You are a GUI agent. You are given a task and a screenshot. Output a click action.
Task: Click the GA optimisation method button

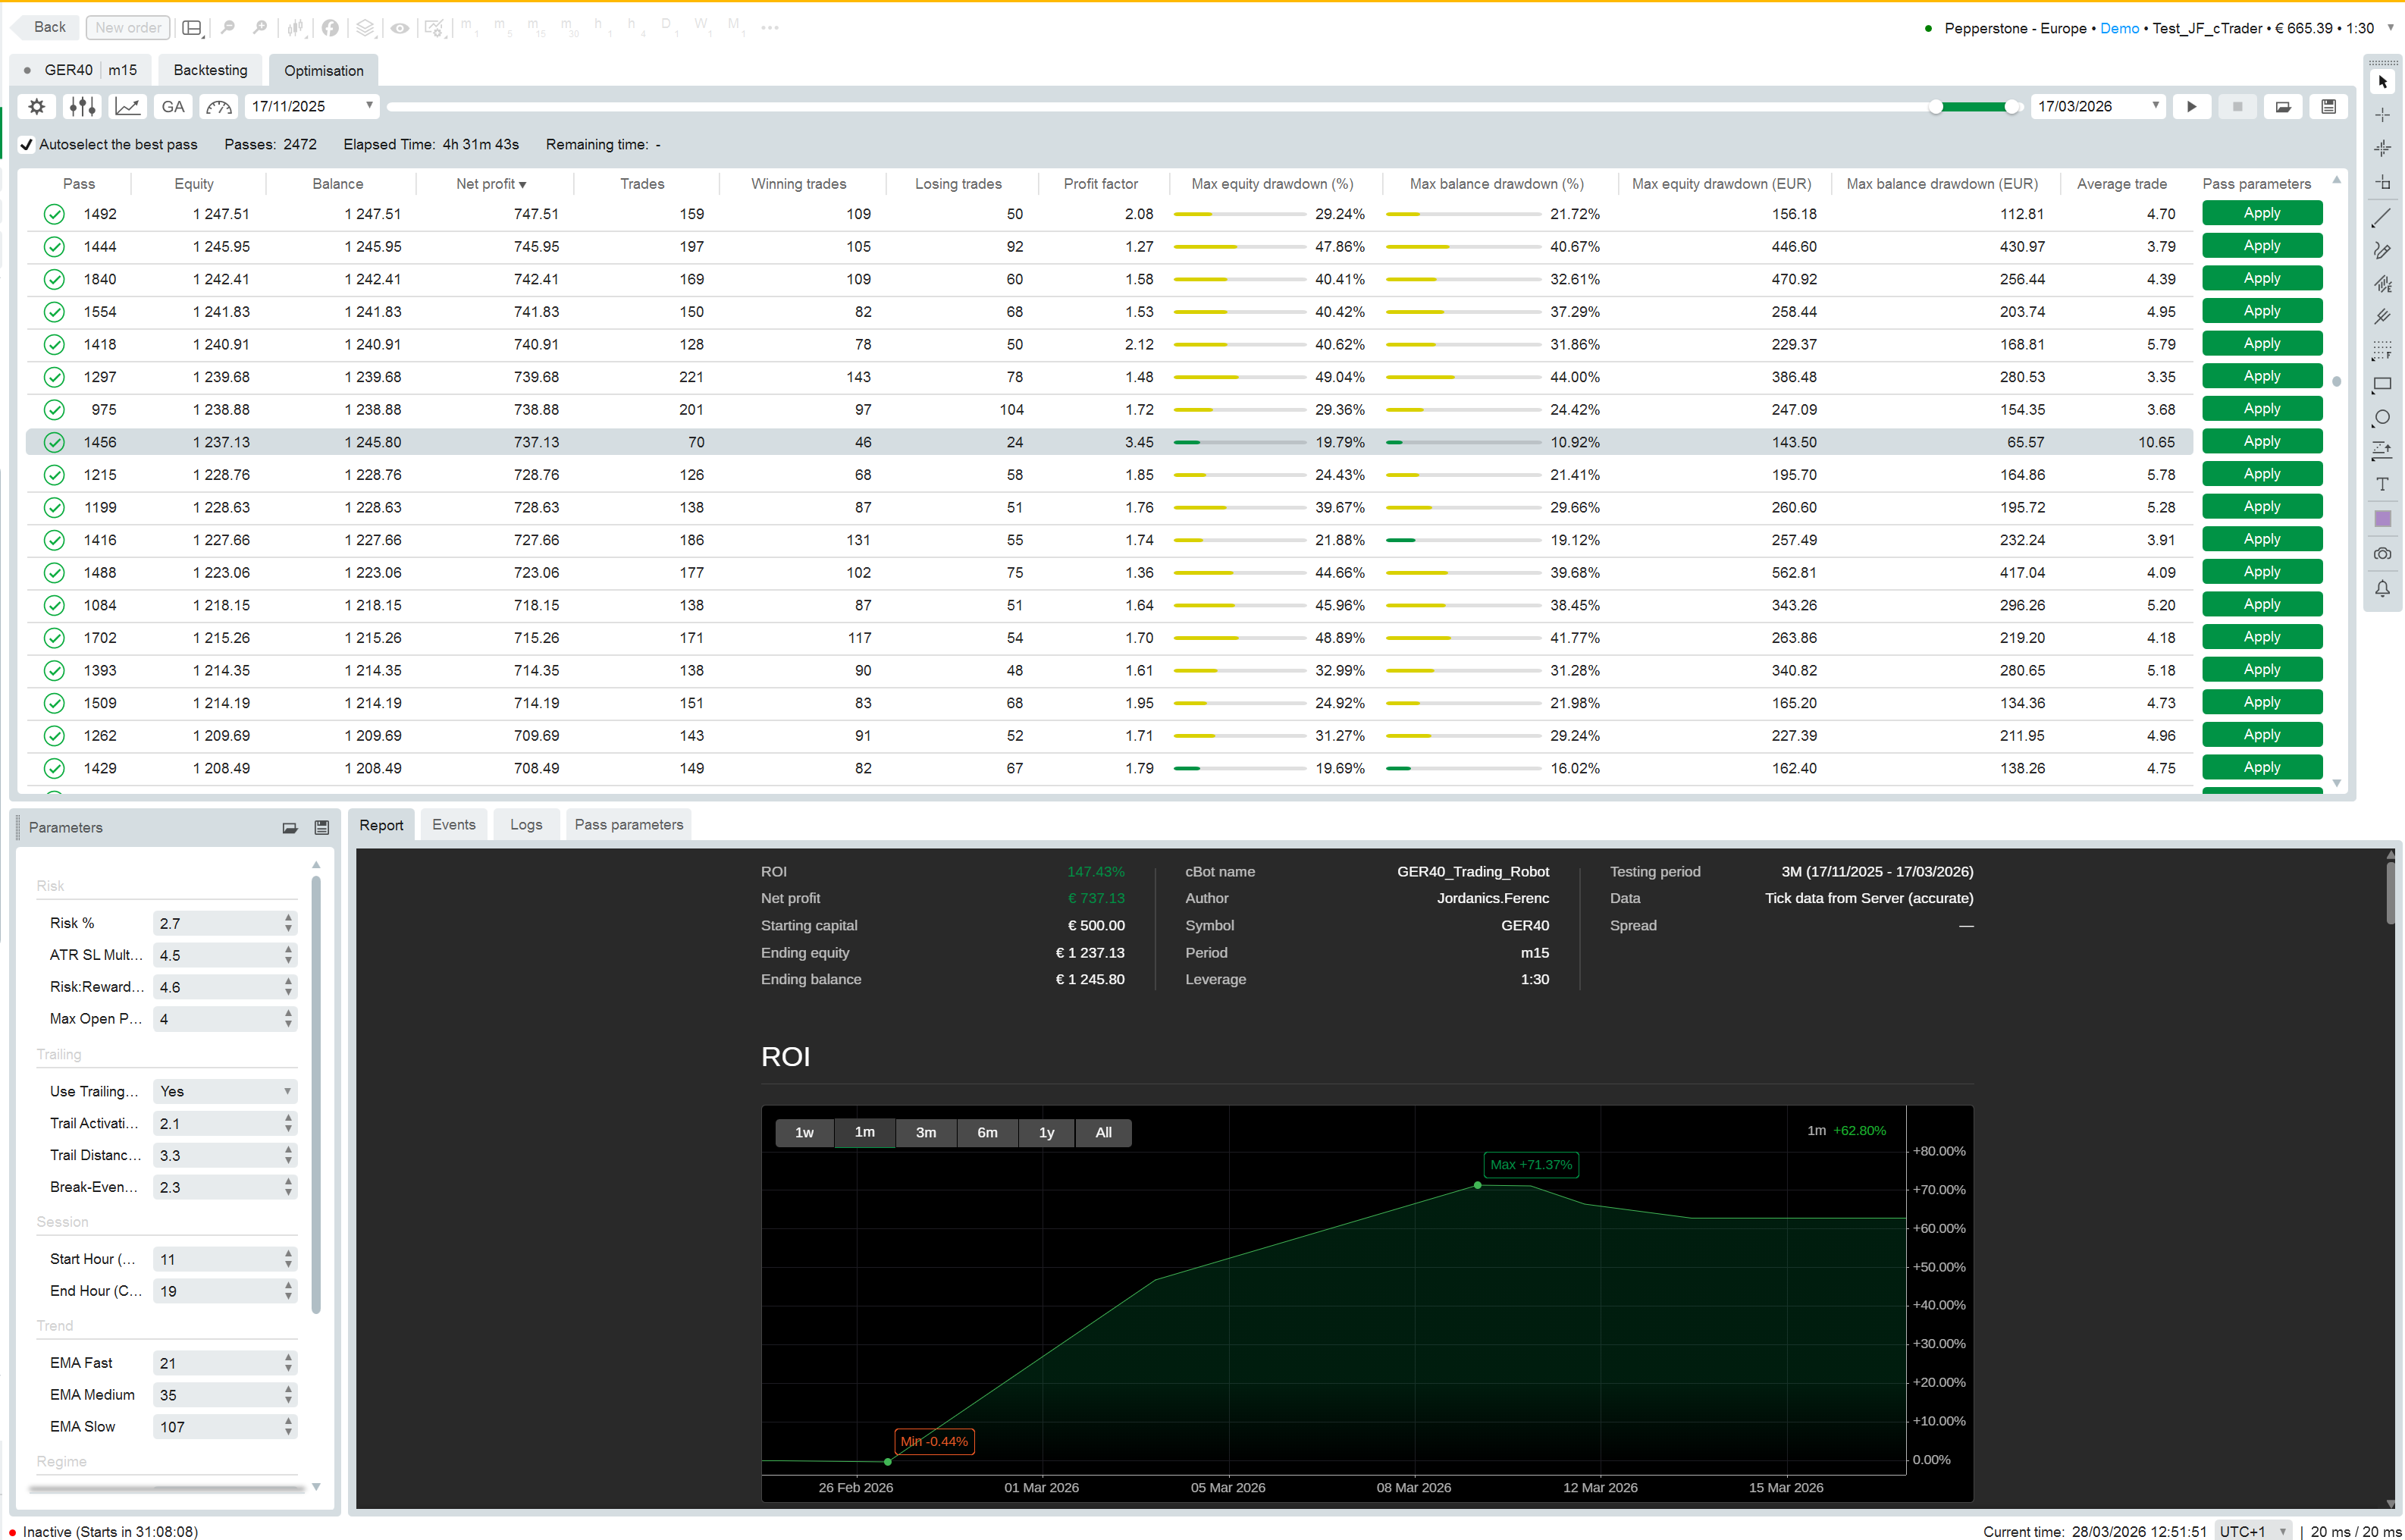[x=173, y=106]
